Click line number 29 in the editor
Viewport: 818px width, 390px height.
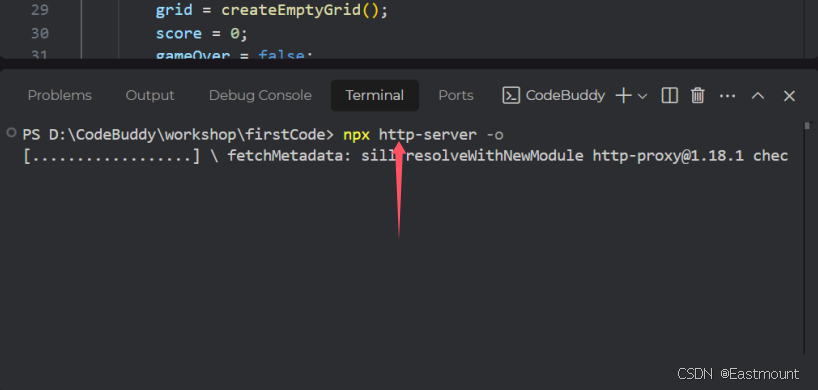click(40, 10)
